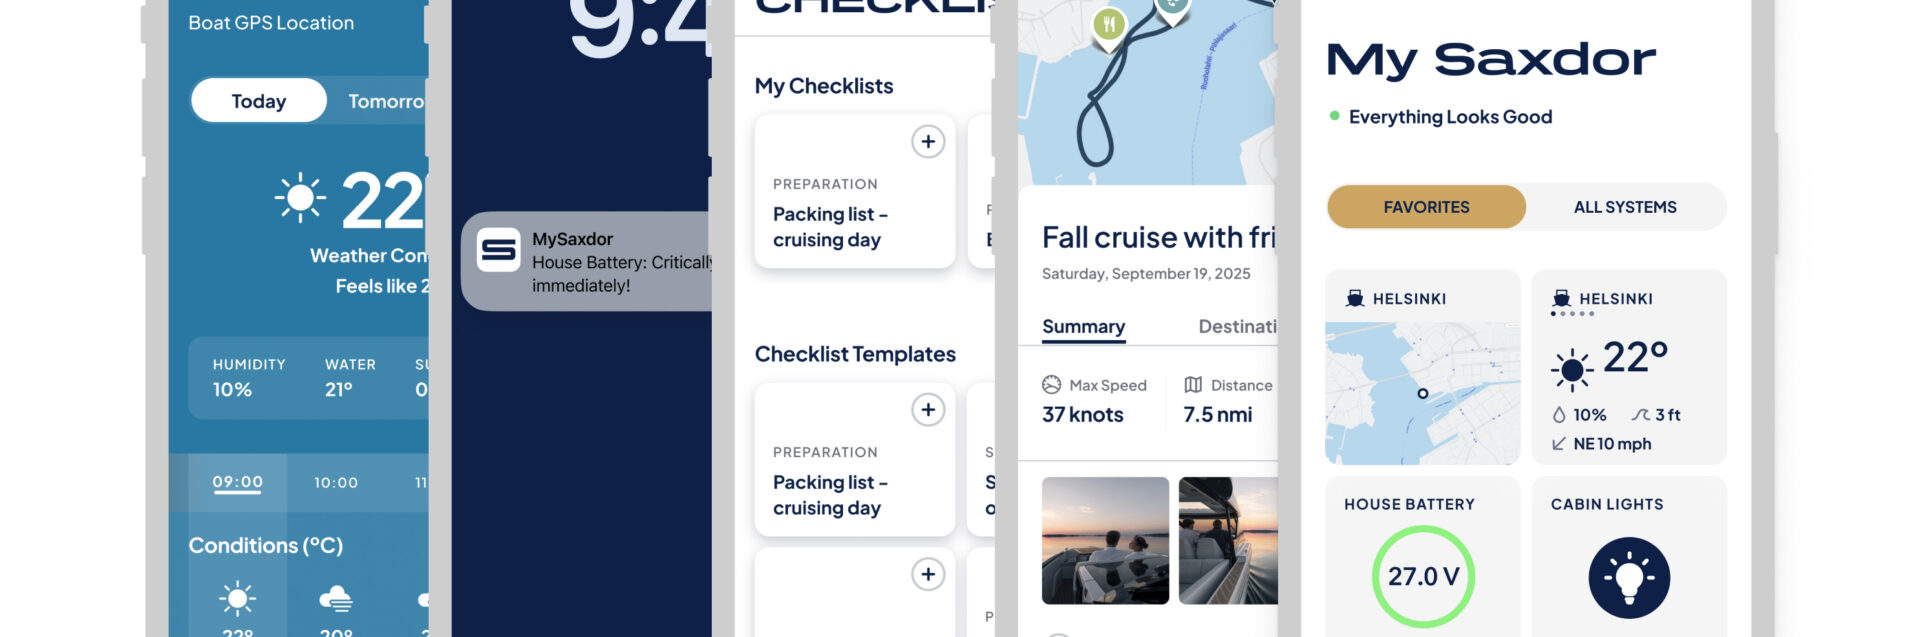
Task: Select the 09:00 time marker
Action: pyautogui.click(x=237, y=483)
